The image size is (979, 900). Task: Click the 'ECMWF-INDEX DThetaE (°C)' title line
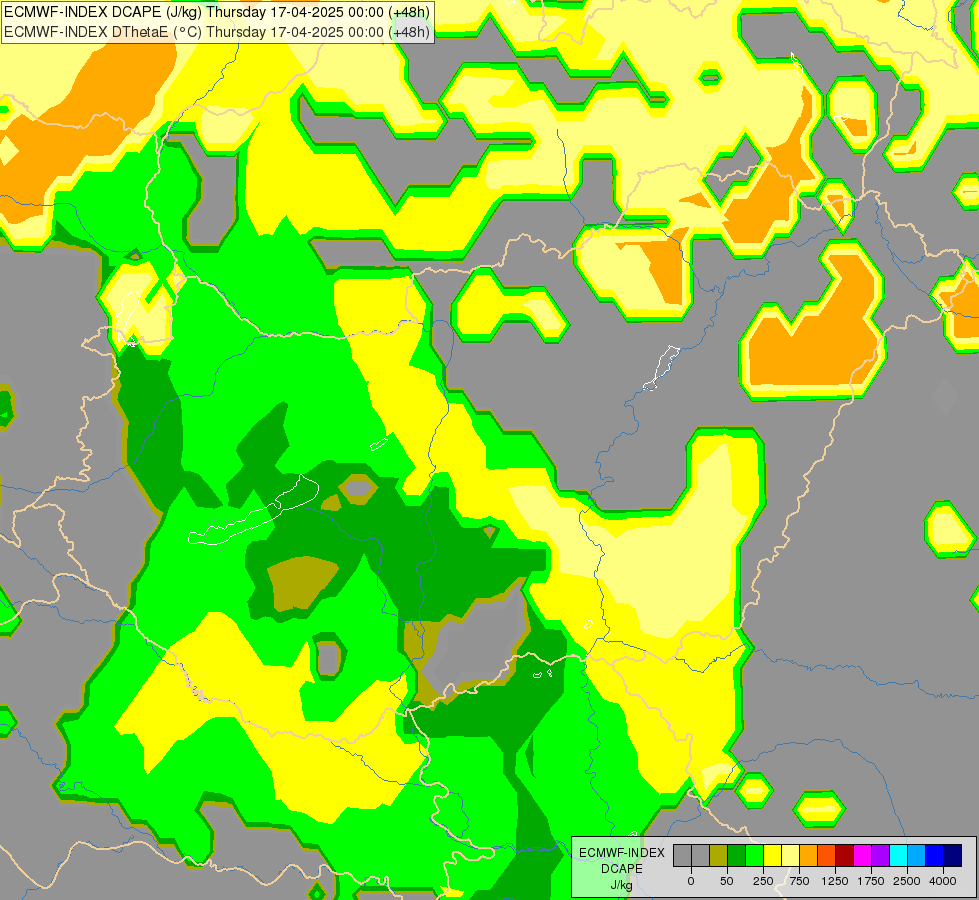coord(217,32)
